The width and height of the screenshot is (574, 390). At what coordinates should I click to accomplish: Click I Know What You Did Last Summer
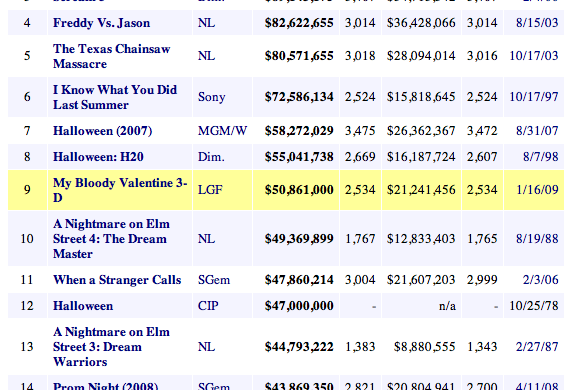tap(115, 97)
